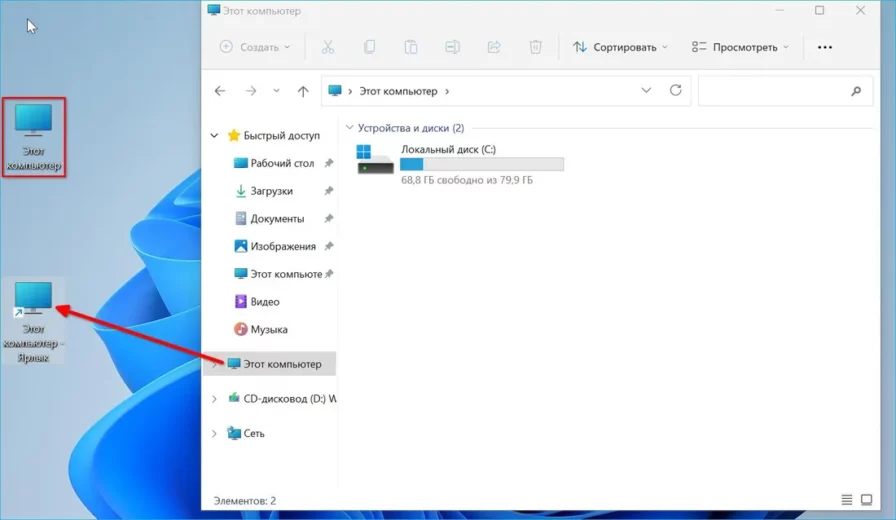
Task: Click the Delete trash bin icon
Action: pyautogui.click(x=535, y=47)
